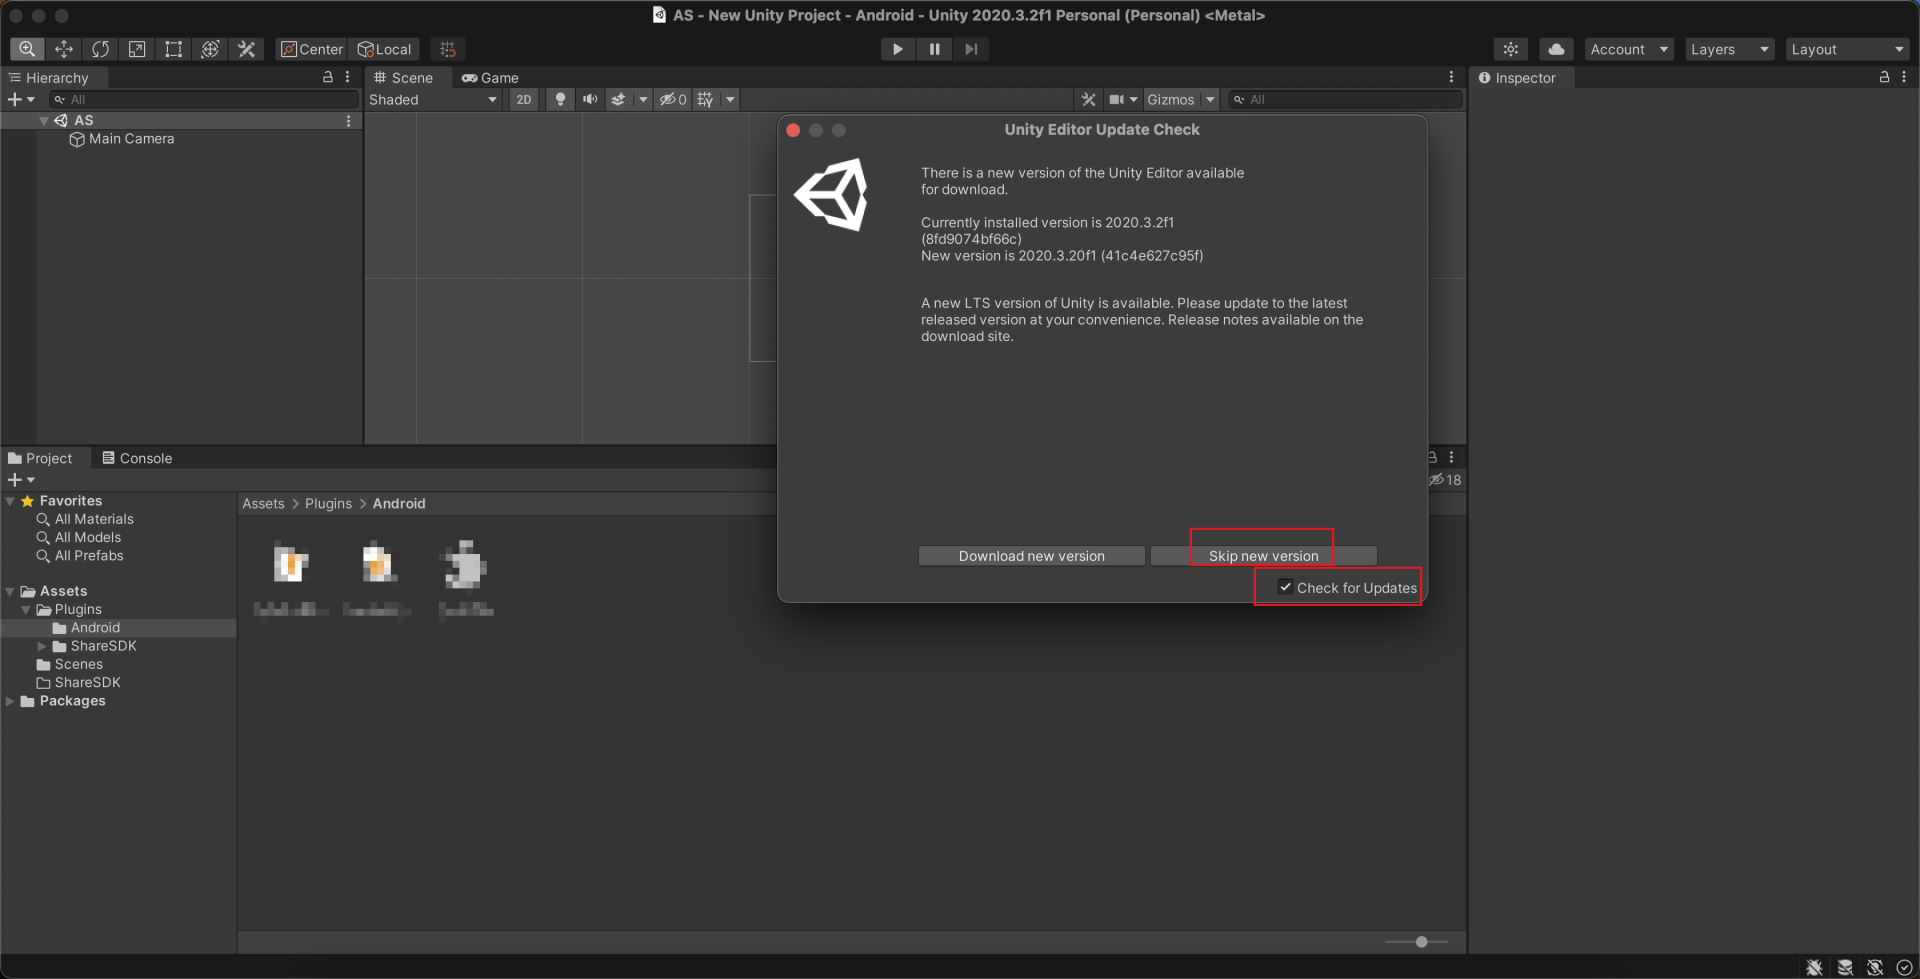Switch to the Scene tab
Image resolution: width=1920 pixels, height=979 pixels.
tap(404, 78)
